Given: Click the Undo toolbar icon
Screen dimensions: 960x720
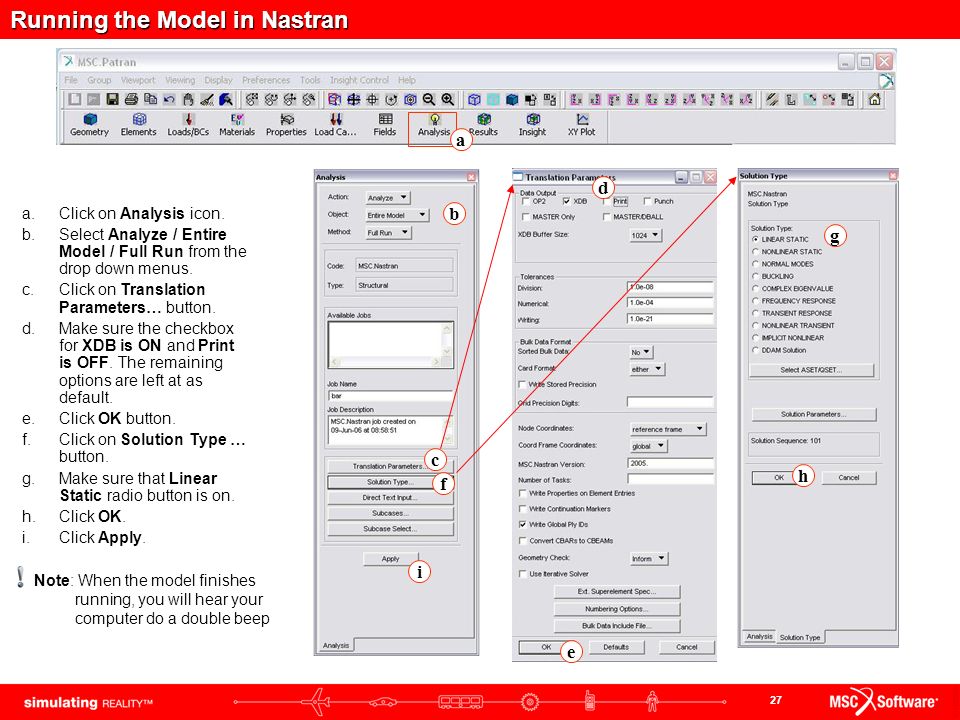Looking at the screenshot, I should 169,99.
